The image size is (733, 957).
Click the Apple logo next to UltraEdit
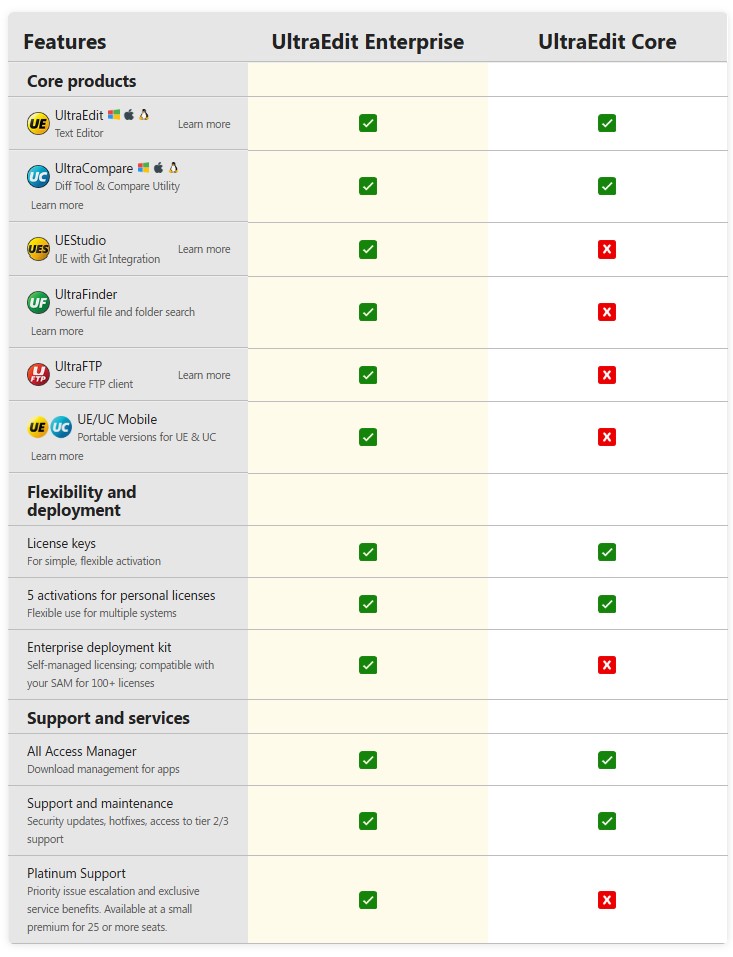(129, 114)
